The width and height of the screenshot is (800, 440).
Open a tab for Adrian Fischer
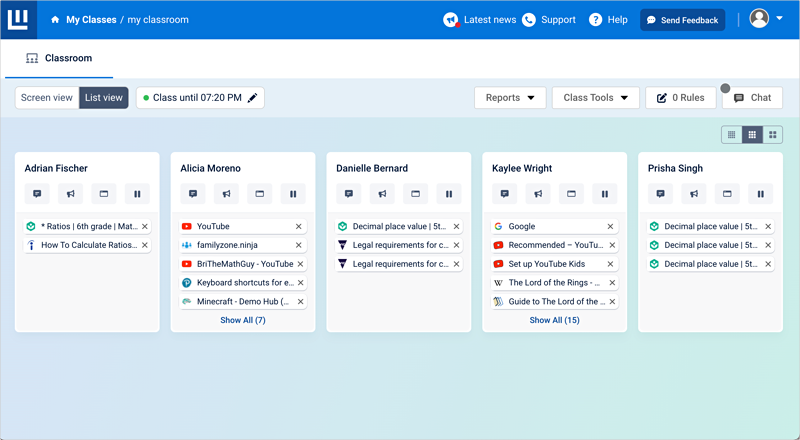(x=104, y=194)
